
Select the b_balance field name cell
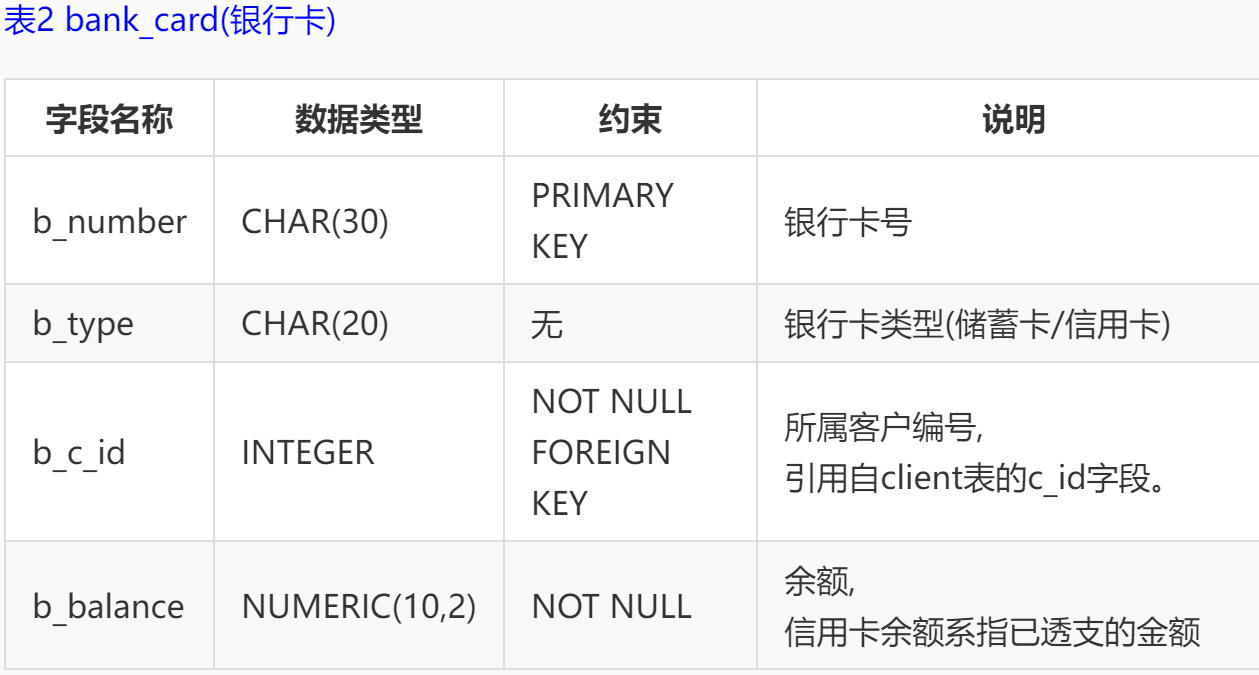tap(108, 607)
